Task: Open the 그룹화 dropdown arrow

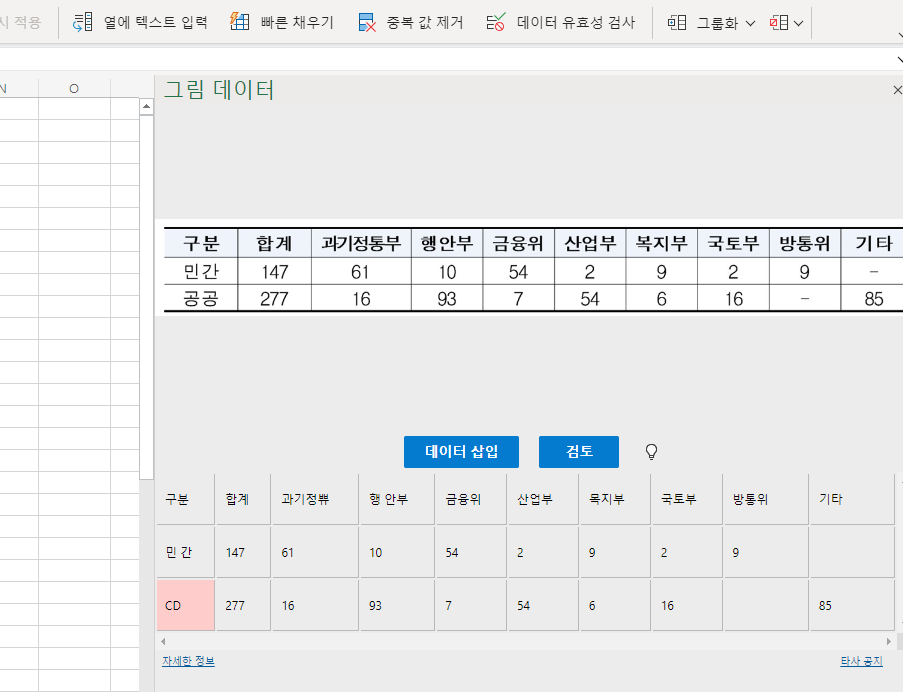Action: [750, 24]
